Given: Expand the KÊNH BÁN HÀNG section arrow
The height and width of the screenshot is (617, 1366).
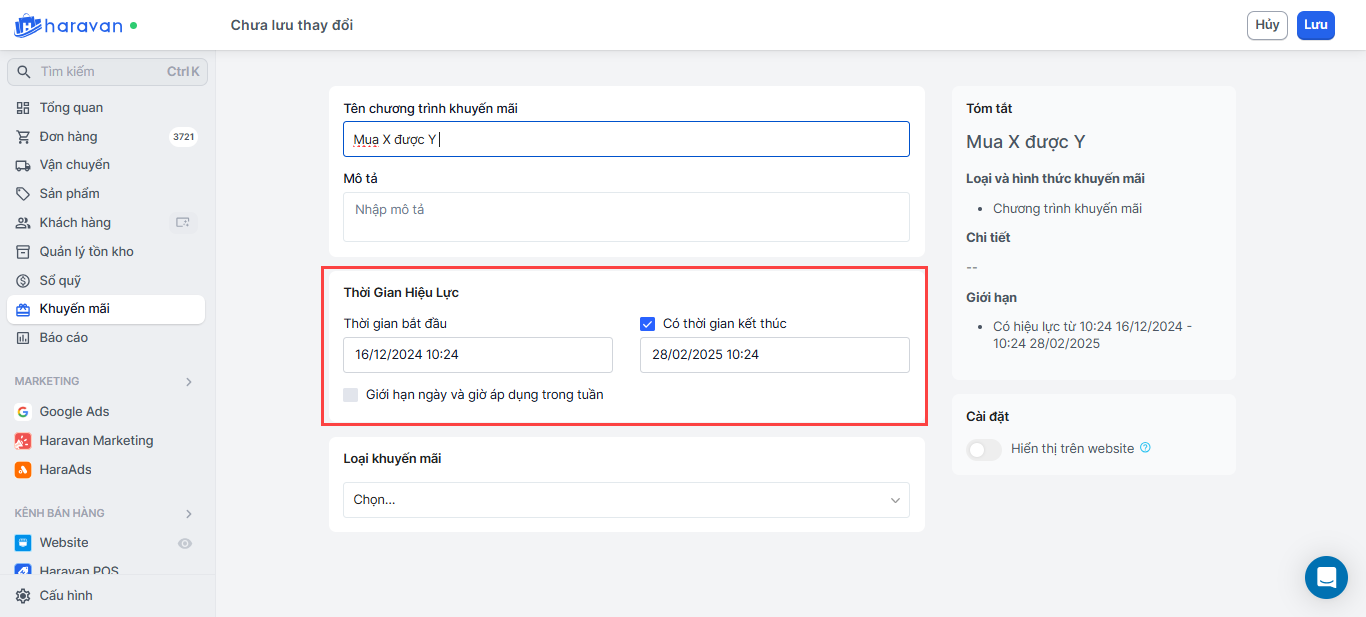Looking at the screenshot, I should click(x=189, y=514).
